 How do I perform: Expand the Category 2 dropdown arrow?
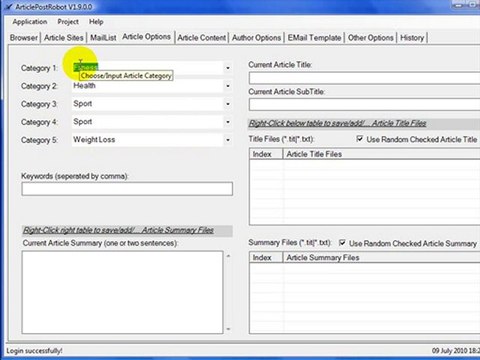click(228, 86)
